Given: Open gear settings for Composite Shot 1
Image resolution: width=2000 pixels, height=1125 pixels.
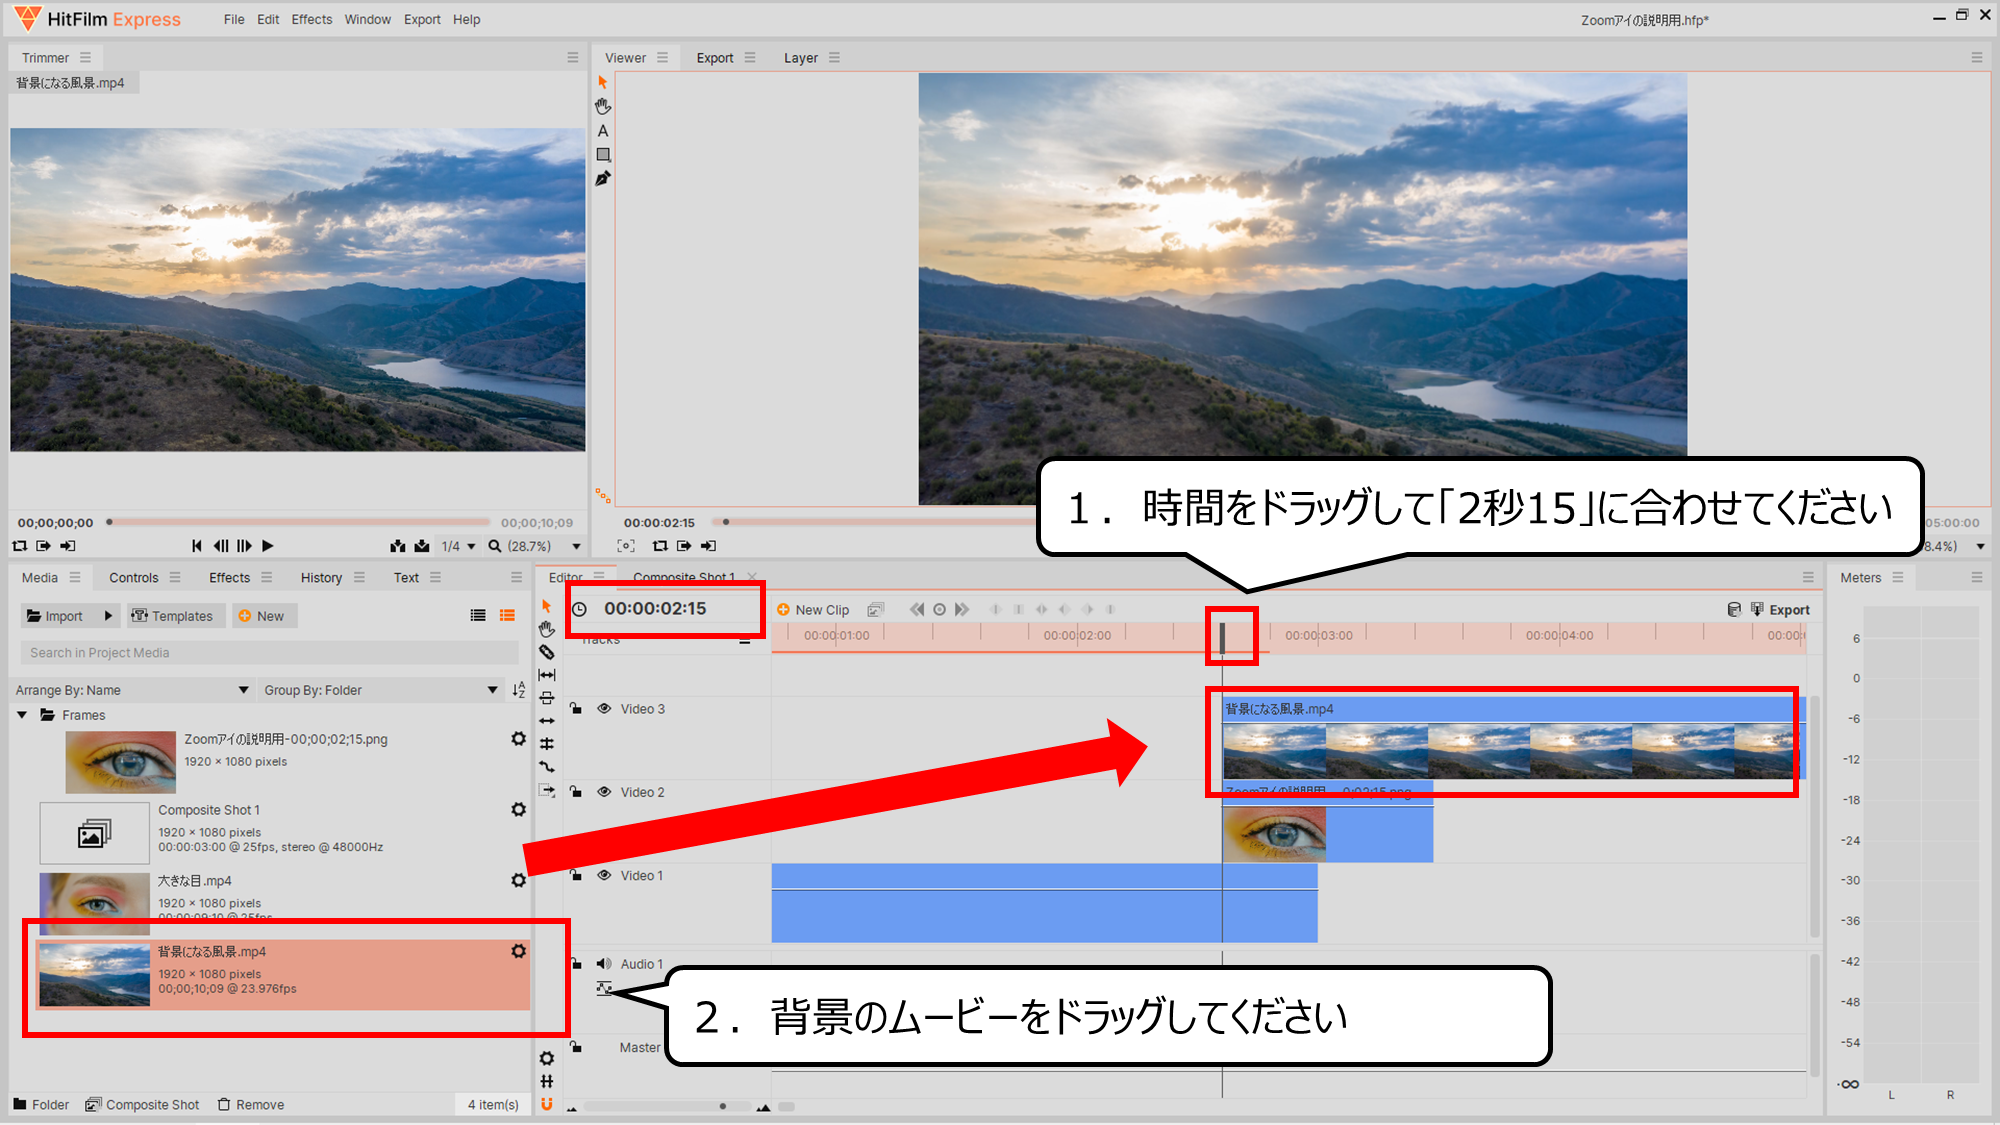Looking at the screenshot, I should 518,810.
